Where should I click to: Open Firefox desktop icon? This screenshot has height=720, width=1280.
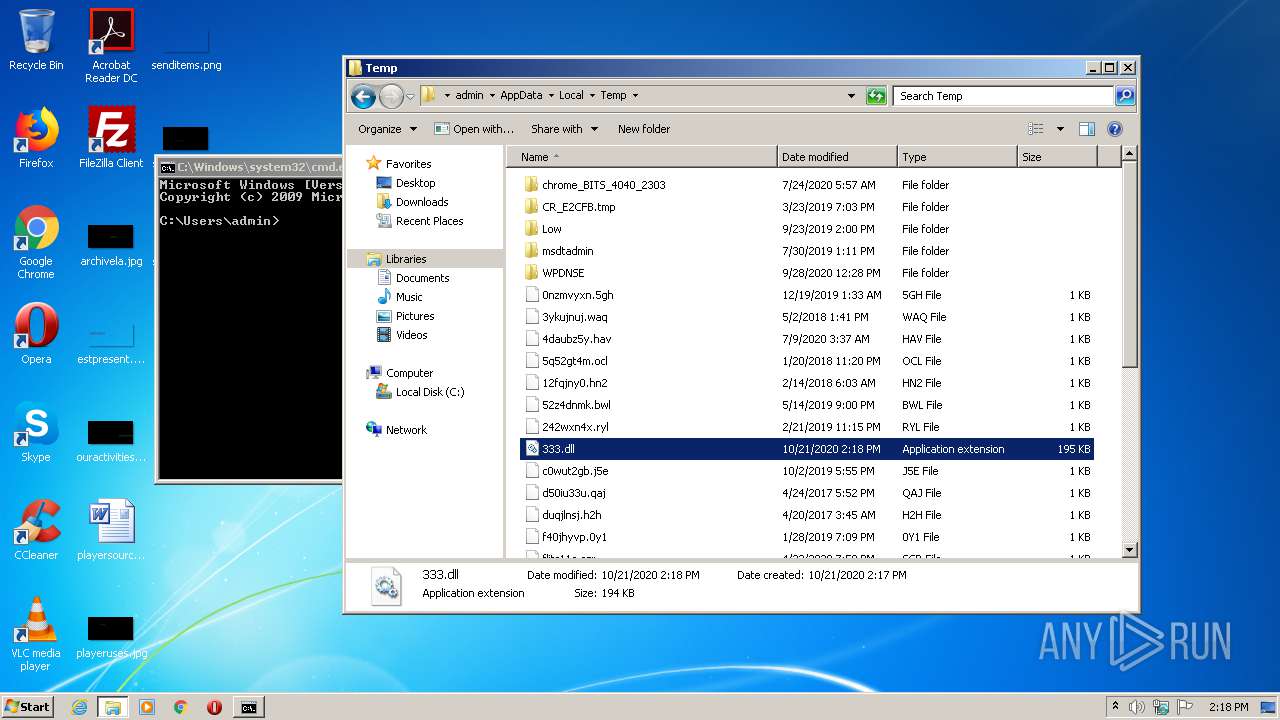click(36, 138)
